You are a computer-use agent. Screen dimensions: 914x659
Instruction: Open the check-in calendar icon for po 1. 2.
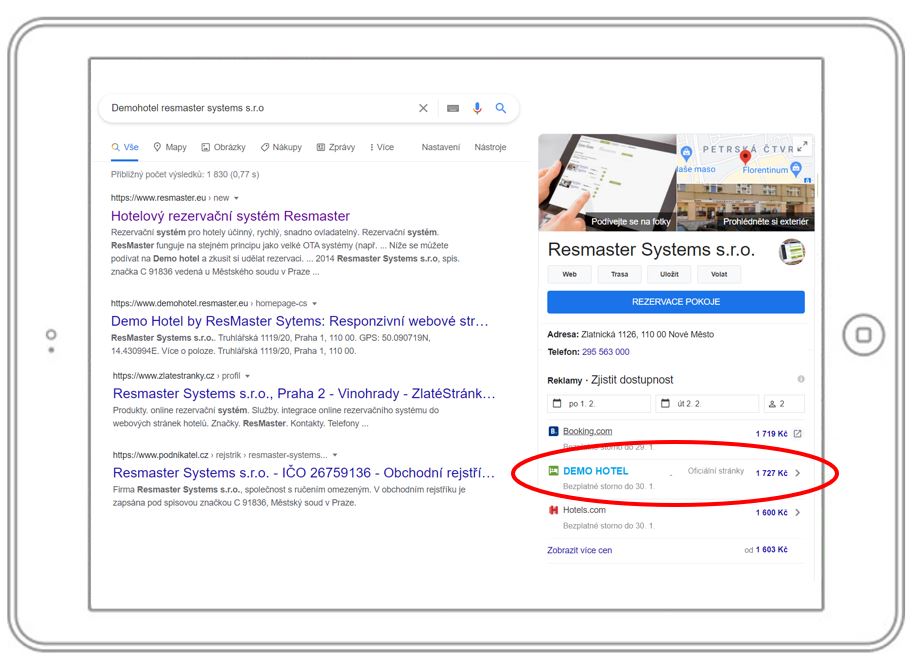[557, 403]
